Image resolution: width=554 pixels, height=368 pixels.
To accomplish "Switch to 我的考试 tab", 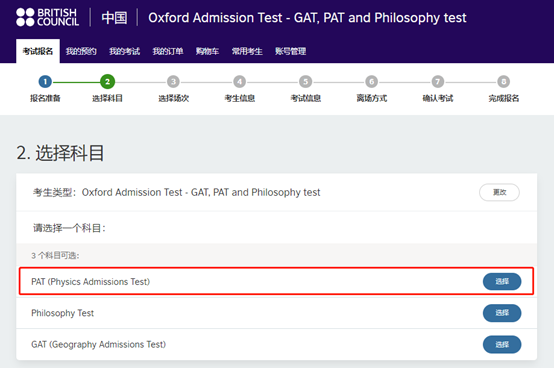I will tap(124, 51).
